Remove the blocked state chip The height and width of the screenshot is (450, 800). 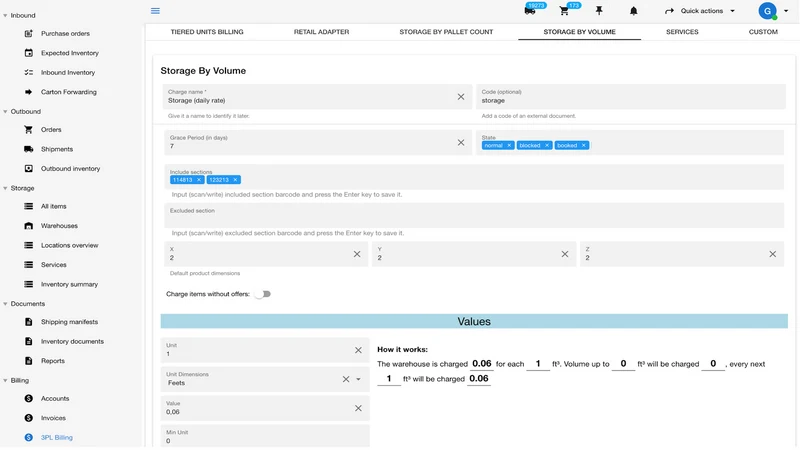pos(546,145)
